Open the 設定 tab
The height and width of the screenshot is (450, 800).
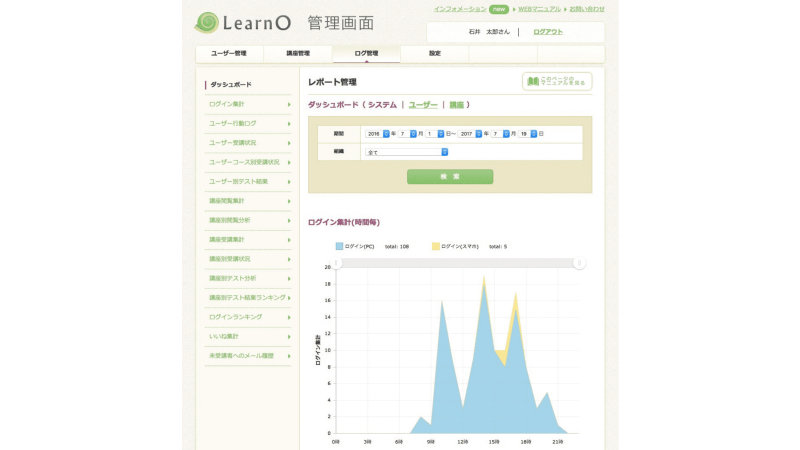click(434, 53)
